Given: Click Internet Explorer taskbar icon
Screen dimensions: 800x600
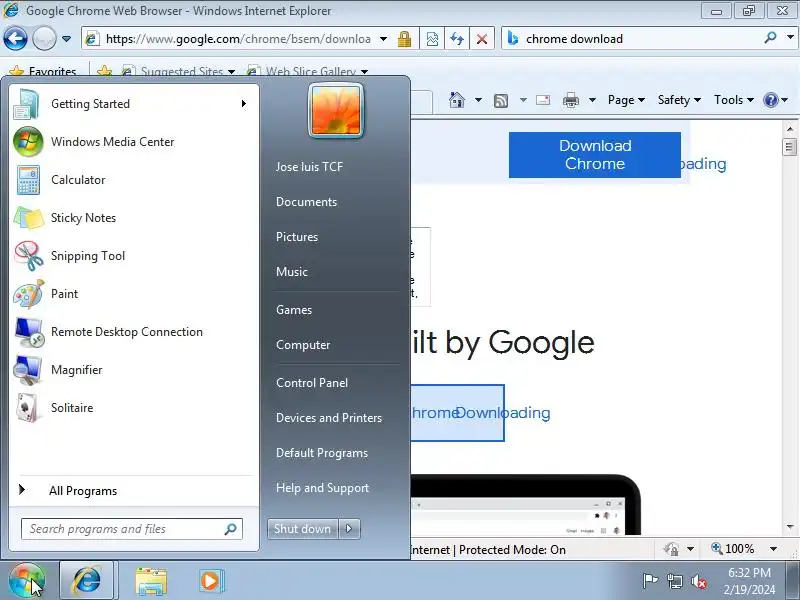Looking at the screenshot, I should 87,581.
